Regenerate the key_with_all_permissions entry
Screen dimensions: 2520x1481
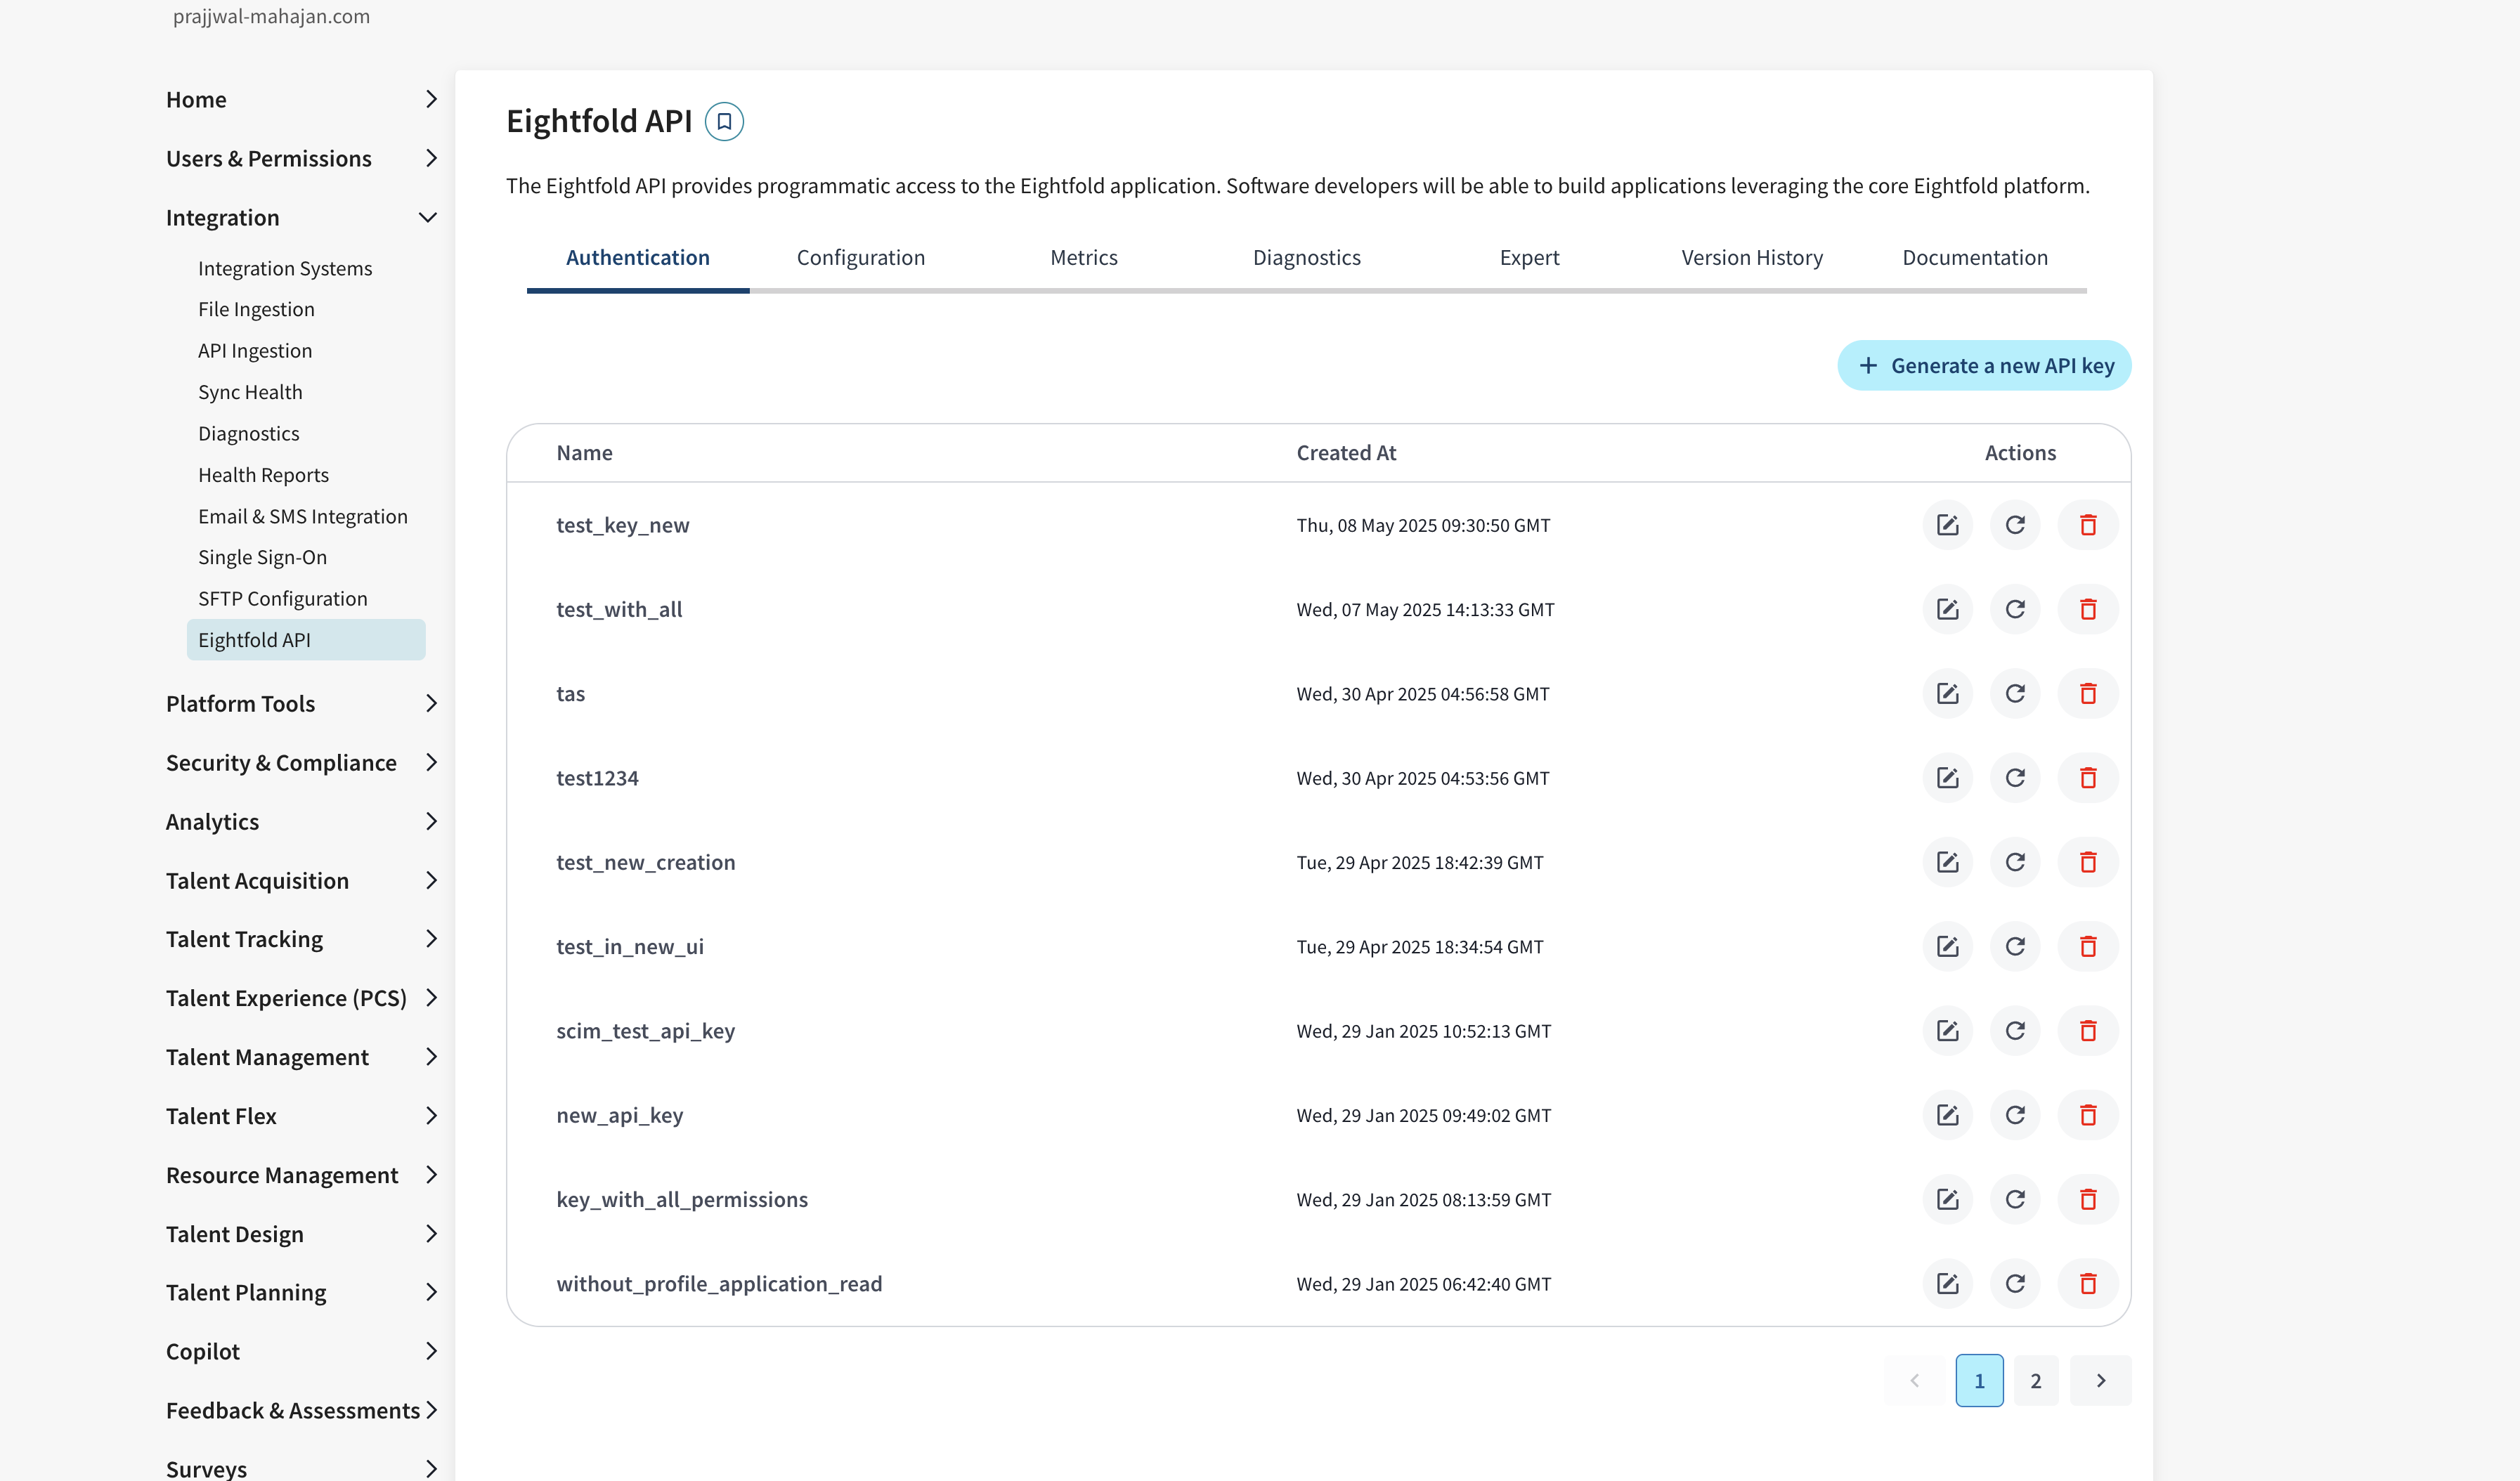pos(2015,1199)
